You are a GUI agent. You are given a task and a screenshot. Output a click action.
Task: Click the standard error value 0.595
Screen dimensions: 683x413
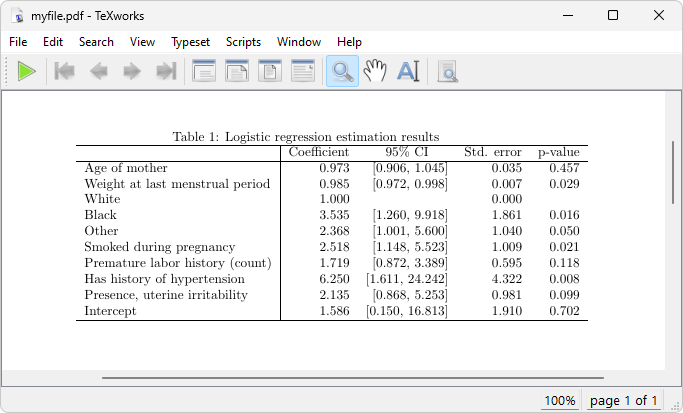(507, 263)
